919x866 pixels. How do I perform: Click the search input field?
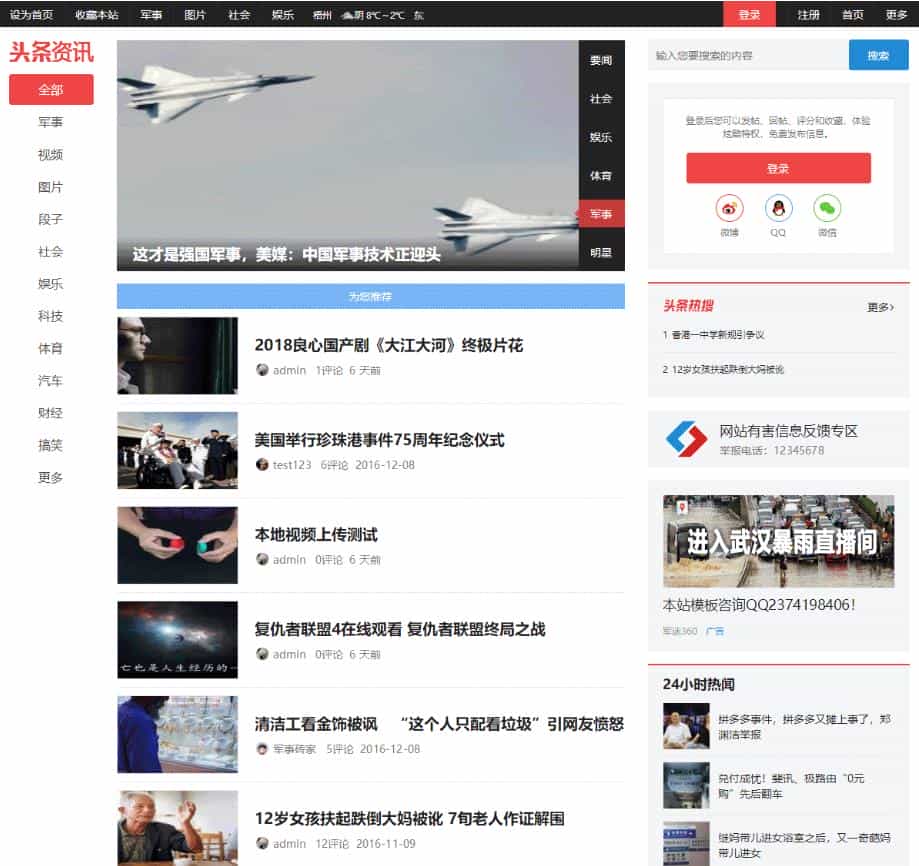tap(748, 55)
